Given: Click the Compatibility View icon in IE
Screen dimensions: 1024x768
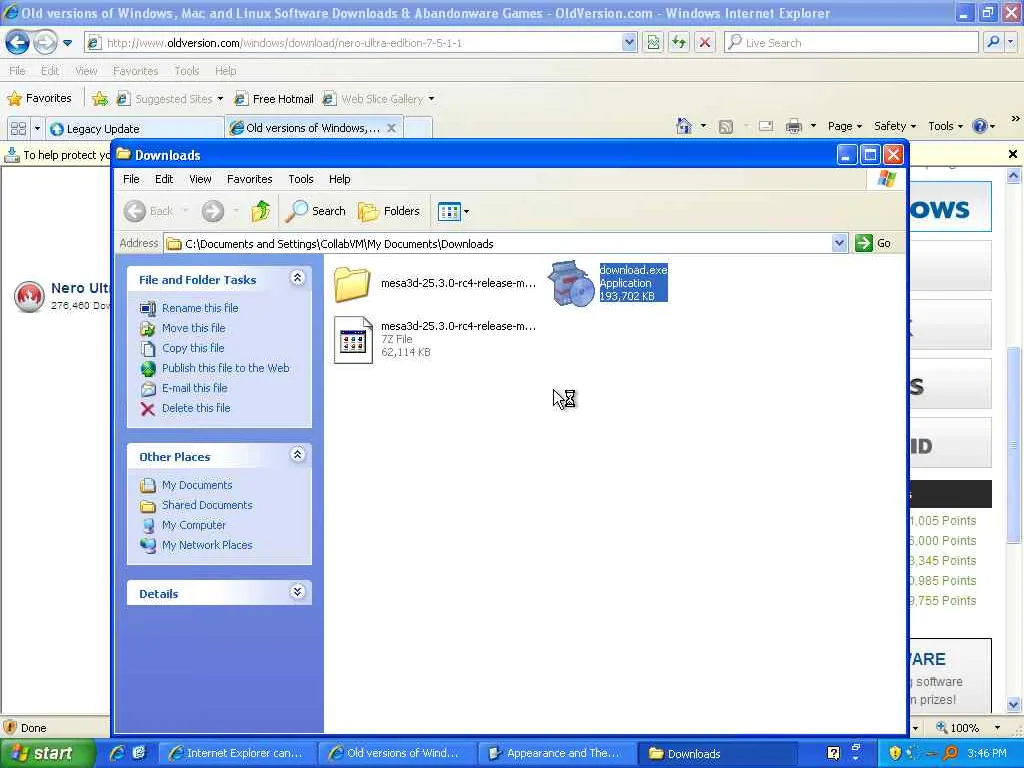Looking at the screenshot, I should pyautogui.click(x=653, y=43).
